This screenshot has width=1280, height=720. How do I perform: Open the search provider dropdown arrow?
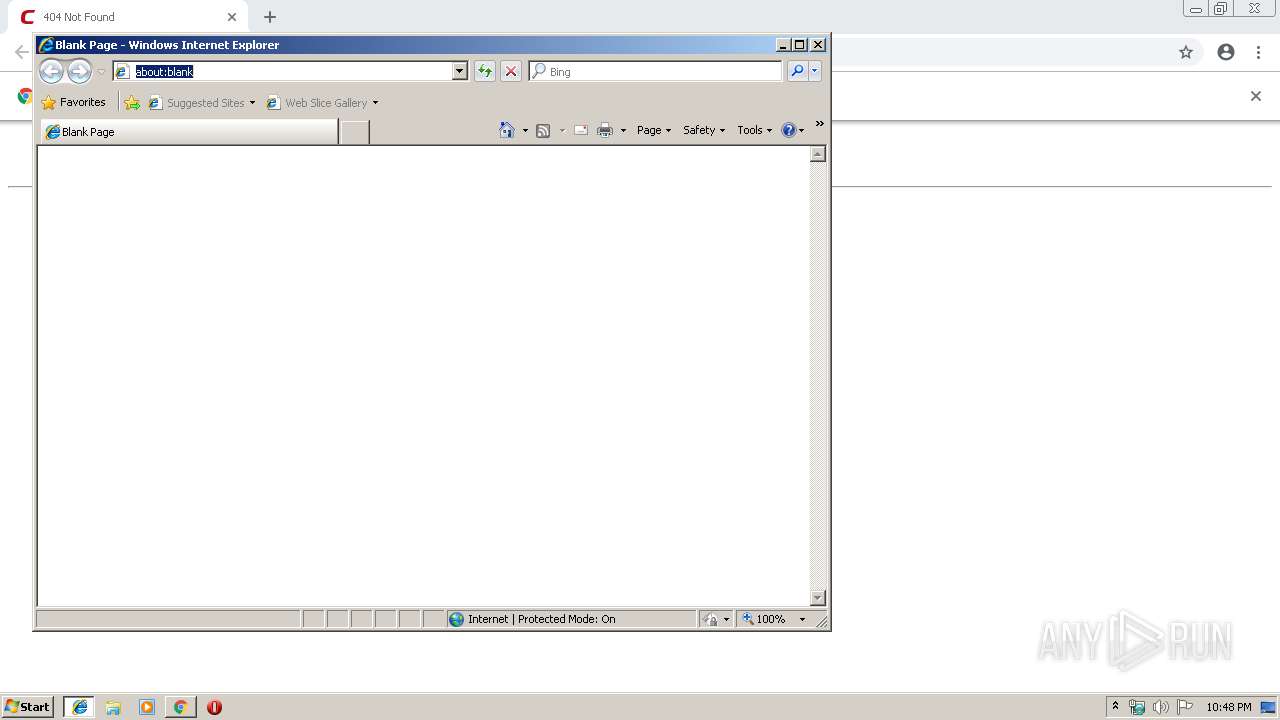click(x=815, y=71)
